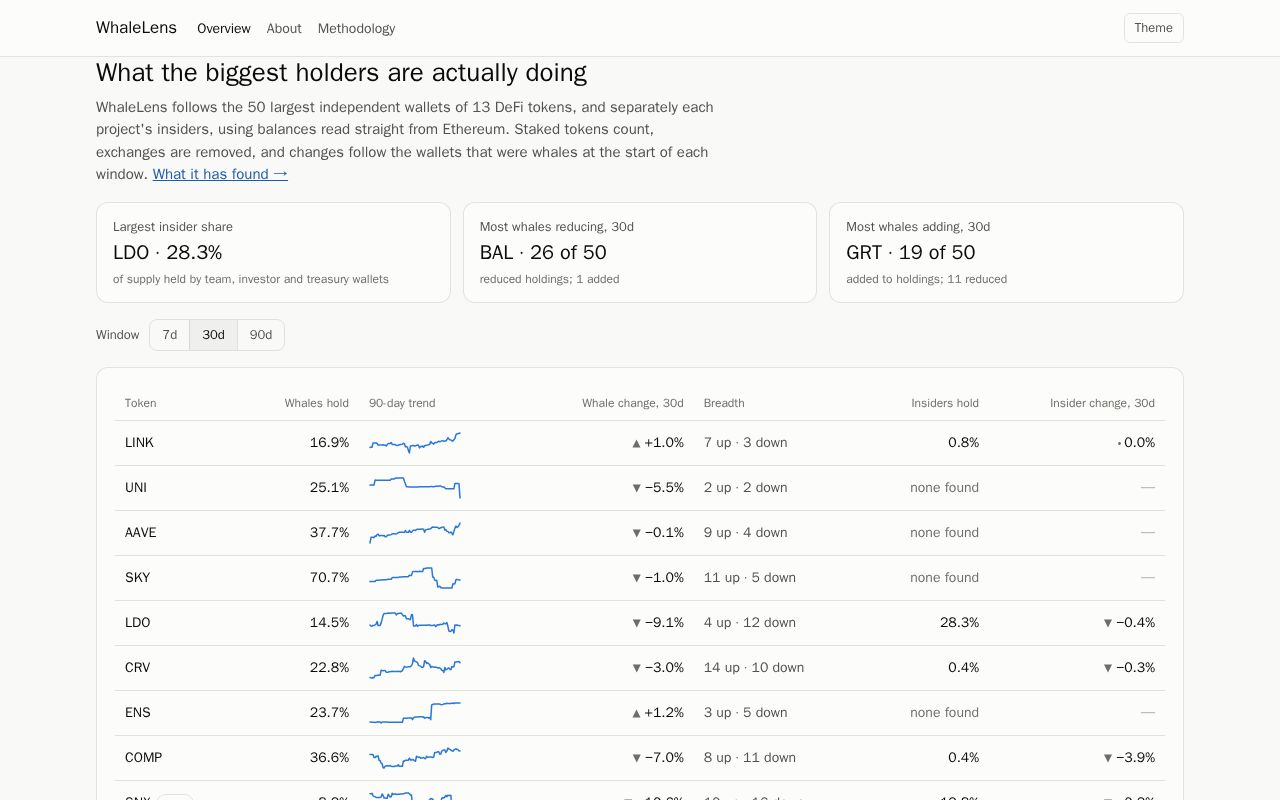Sort by the Breadth column header
The height and width of the screenshot is (800, 1280).
(724, 403)
